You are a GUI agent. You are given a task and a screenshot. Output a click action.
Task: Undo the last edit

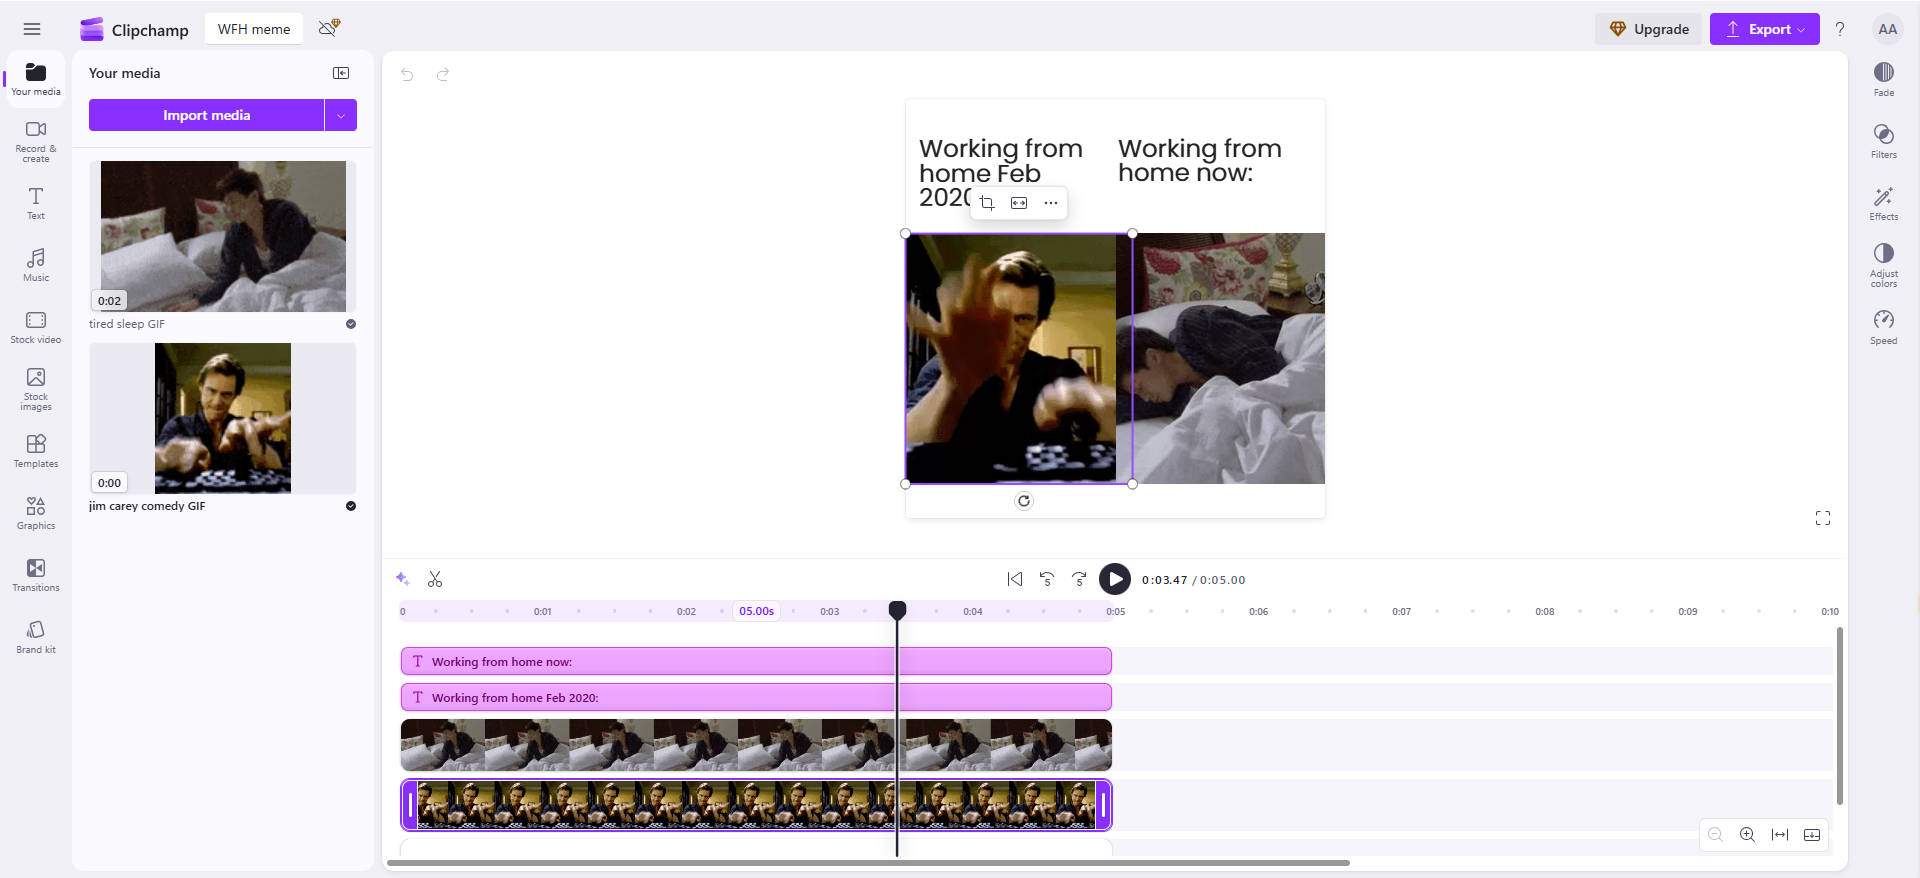point(407,74)
